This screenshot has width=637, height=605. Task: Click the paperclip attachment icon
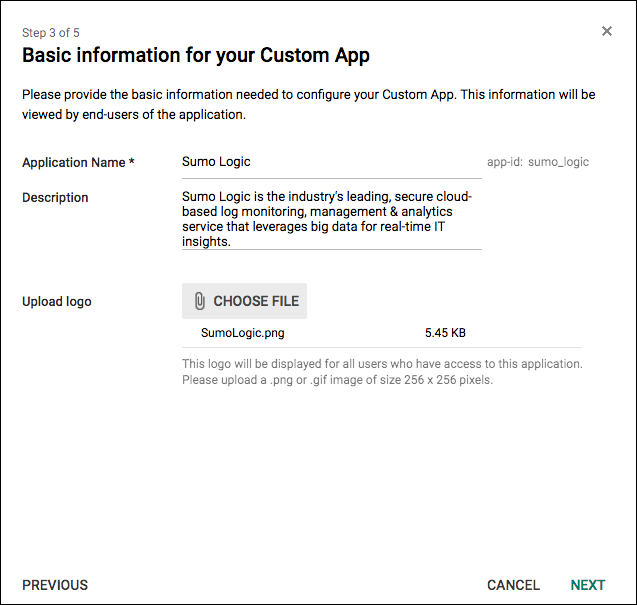click(x=199, y=301)
